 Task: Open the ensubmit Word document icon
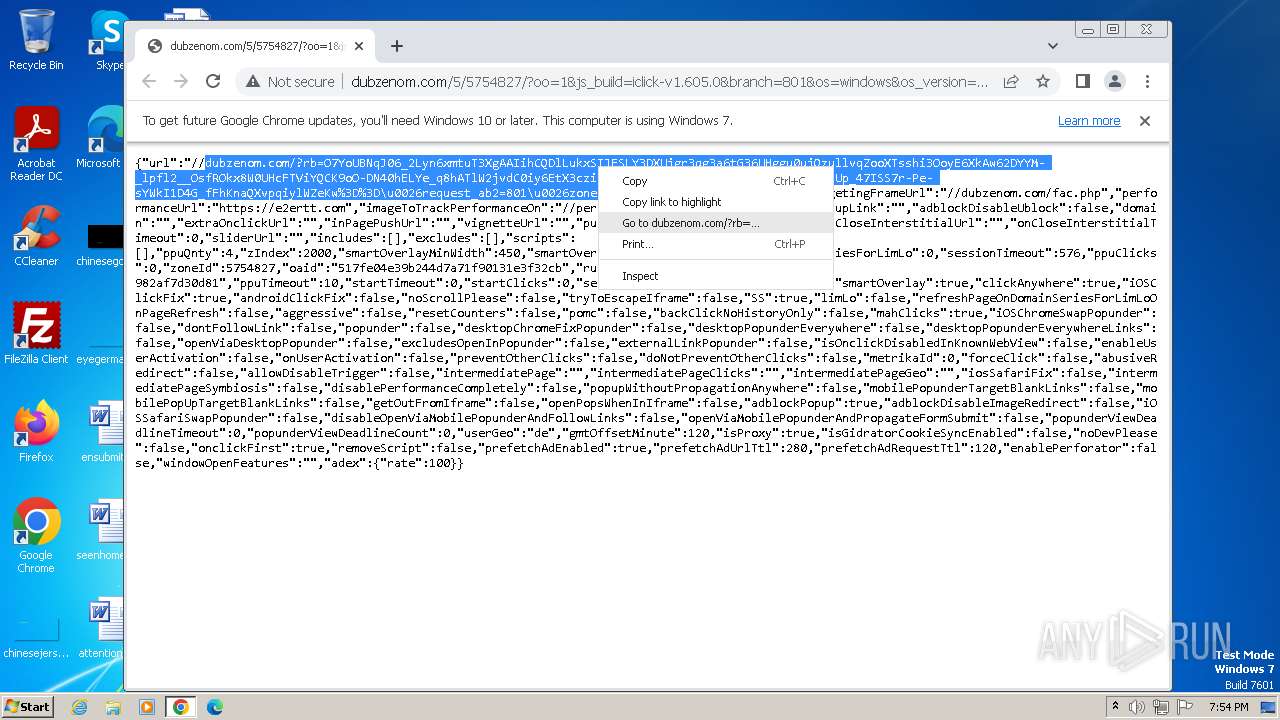point(101,432)
